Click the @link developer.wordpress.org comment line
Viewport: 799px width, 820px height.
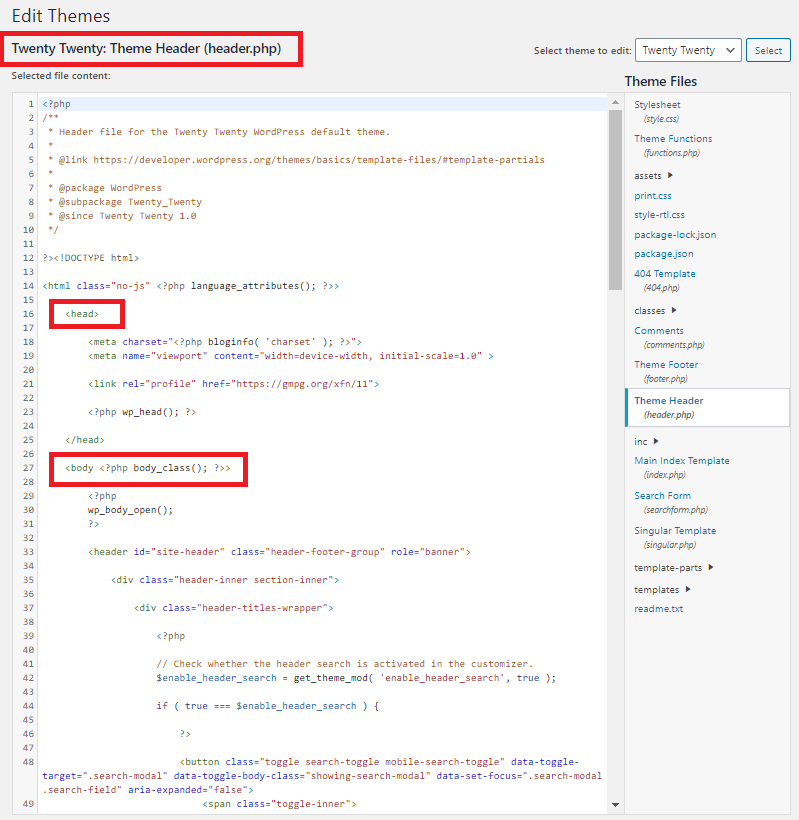pyautogui.click(x=296, y=160)
